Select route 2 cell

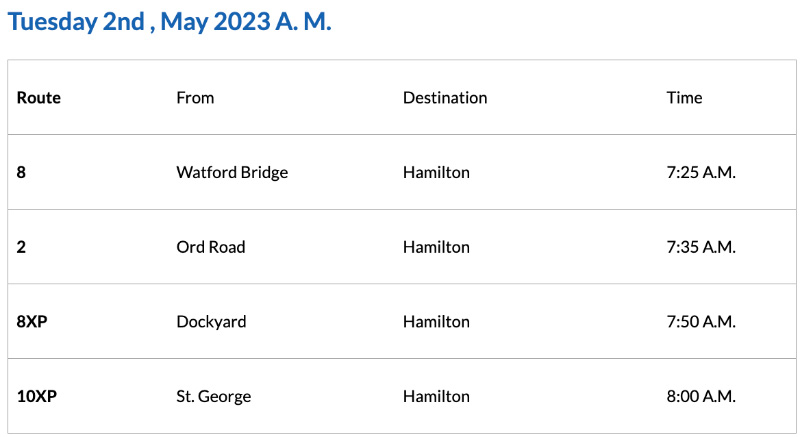[22, 247]
